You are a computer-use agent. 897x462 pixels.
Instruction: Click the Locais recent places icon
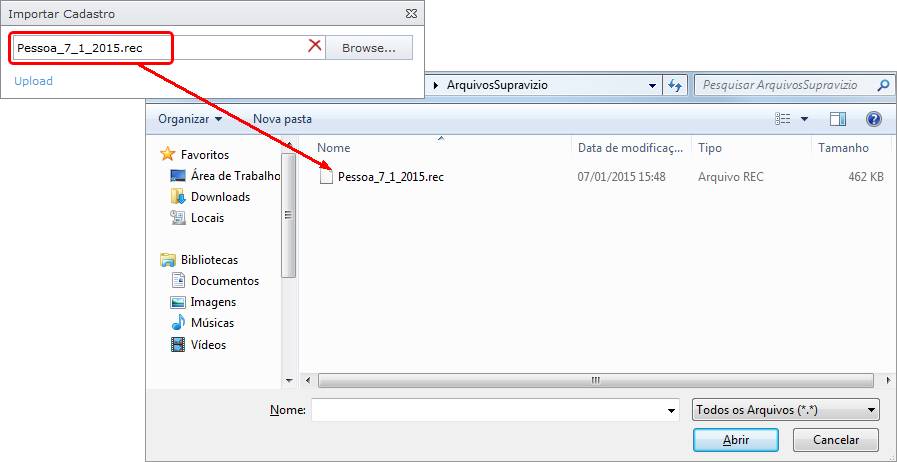[x=178, y=218]
